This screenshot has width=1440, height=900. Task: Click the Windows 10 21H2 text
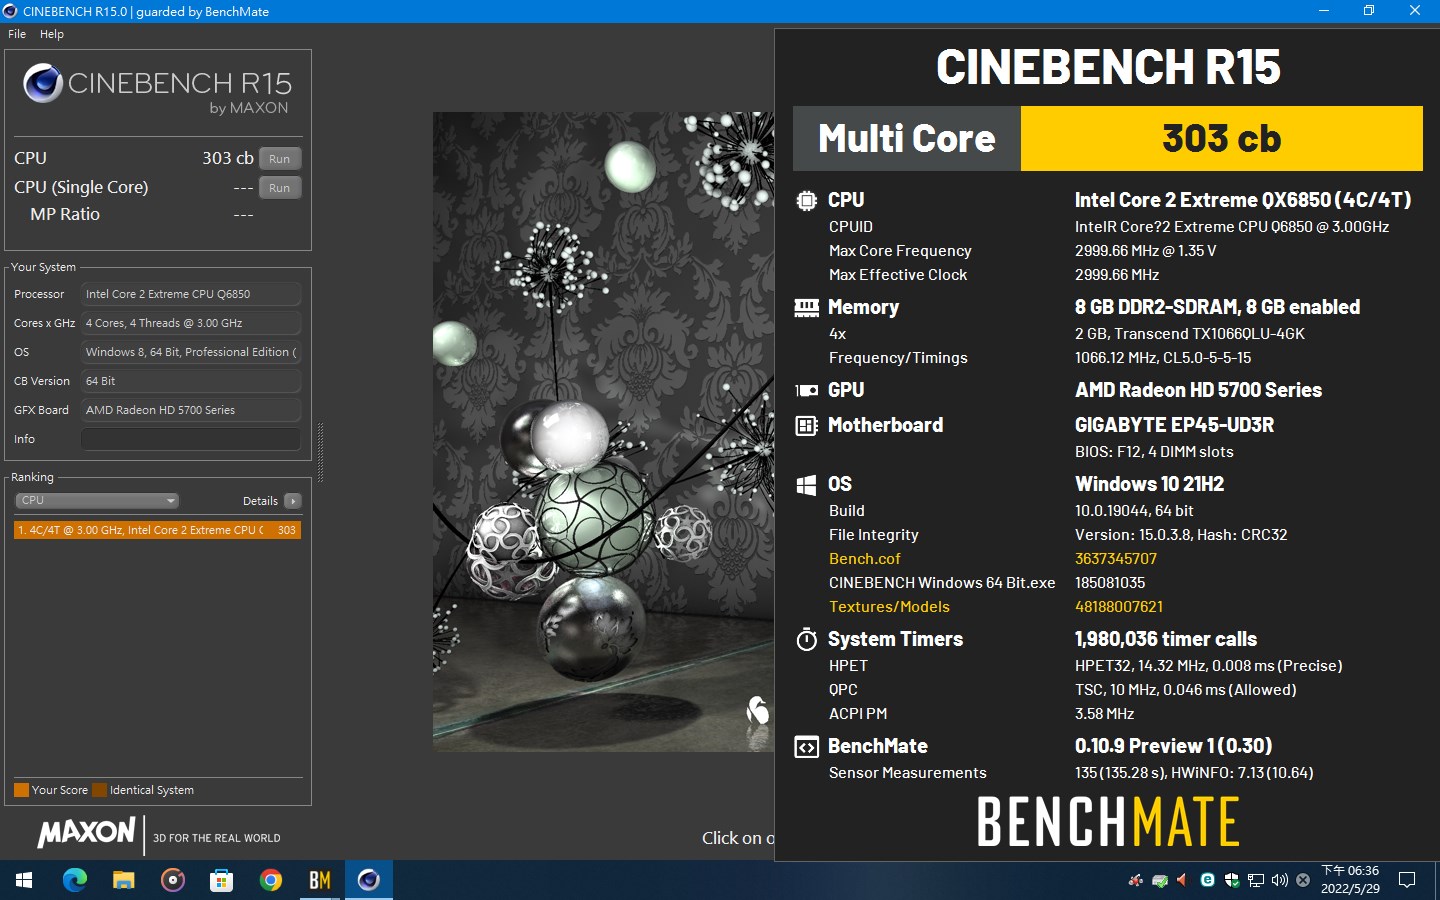[x=1149, y=484]
